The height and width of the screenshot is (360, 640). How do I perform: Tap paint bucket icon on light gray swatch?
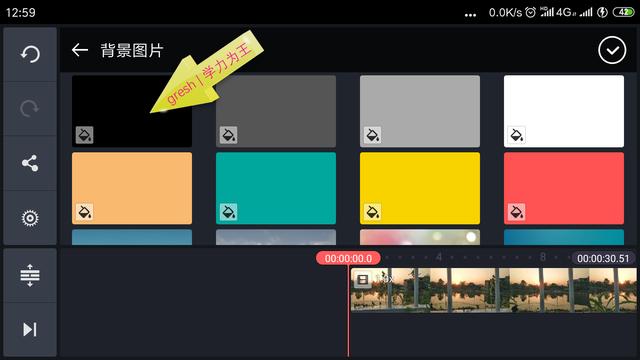373,135
